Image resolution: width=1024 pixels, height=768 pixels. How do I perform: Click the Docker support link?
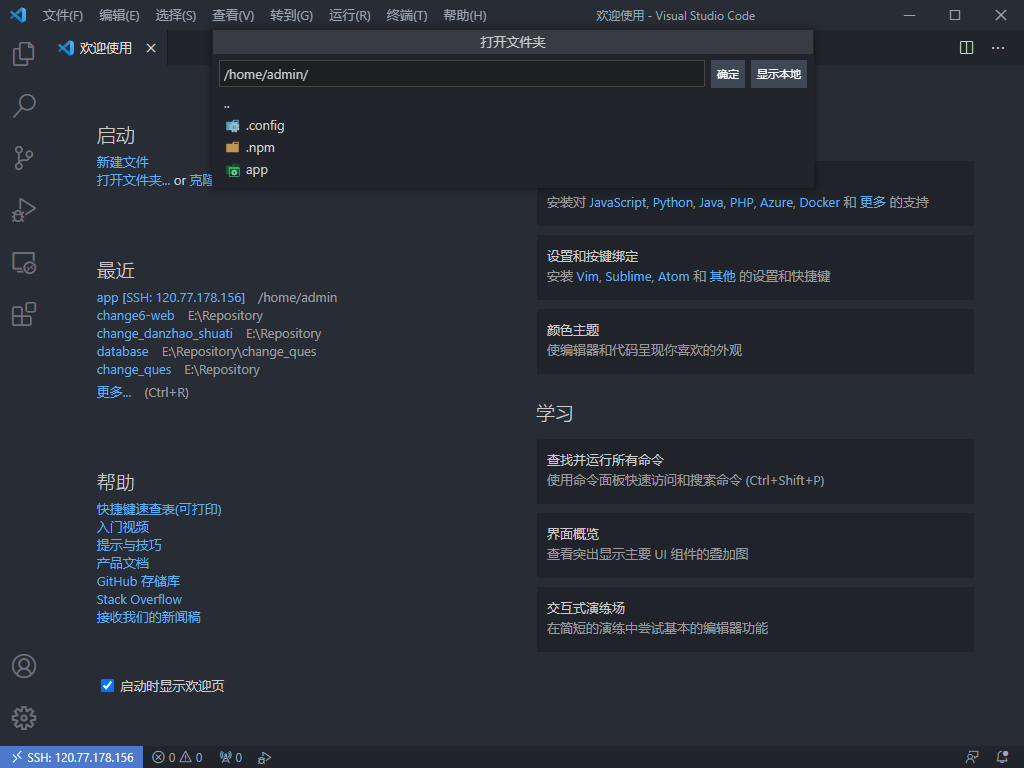820,202
